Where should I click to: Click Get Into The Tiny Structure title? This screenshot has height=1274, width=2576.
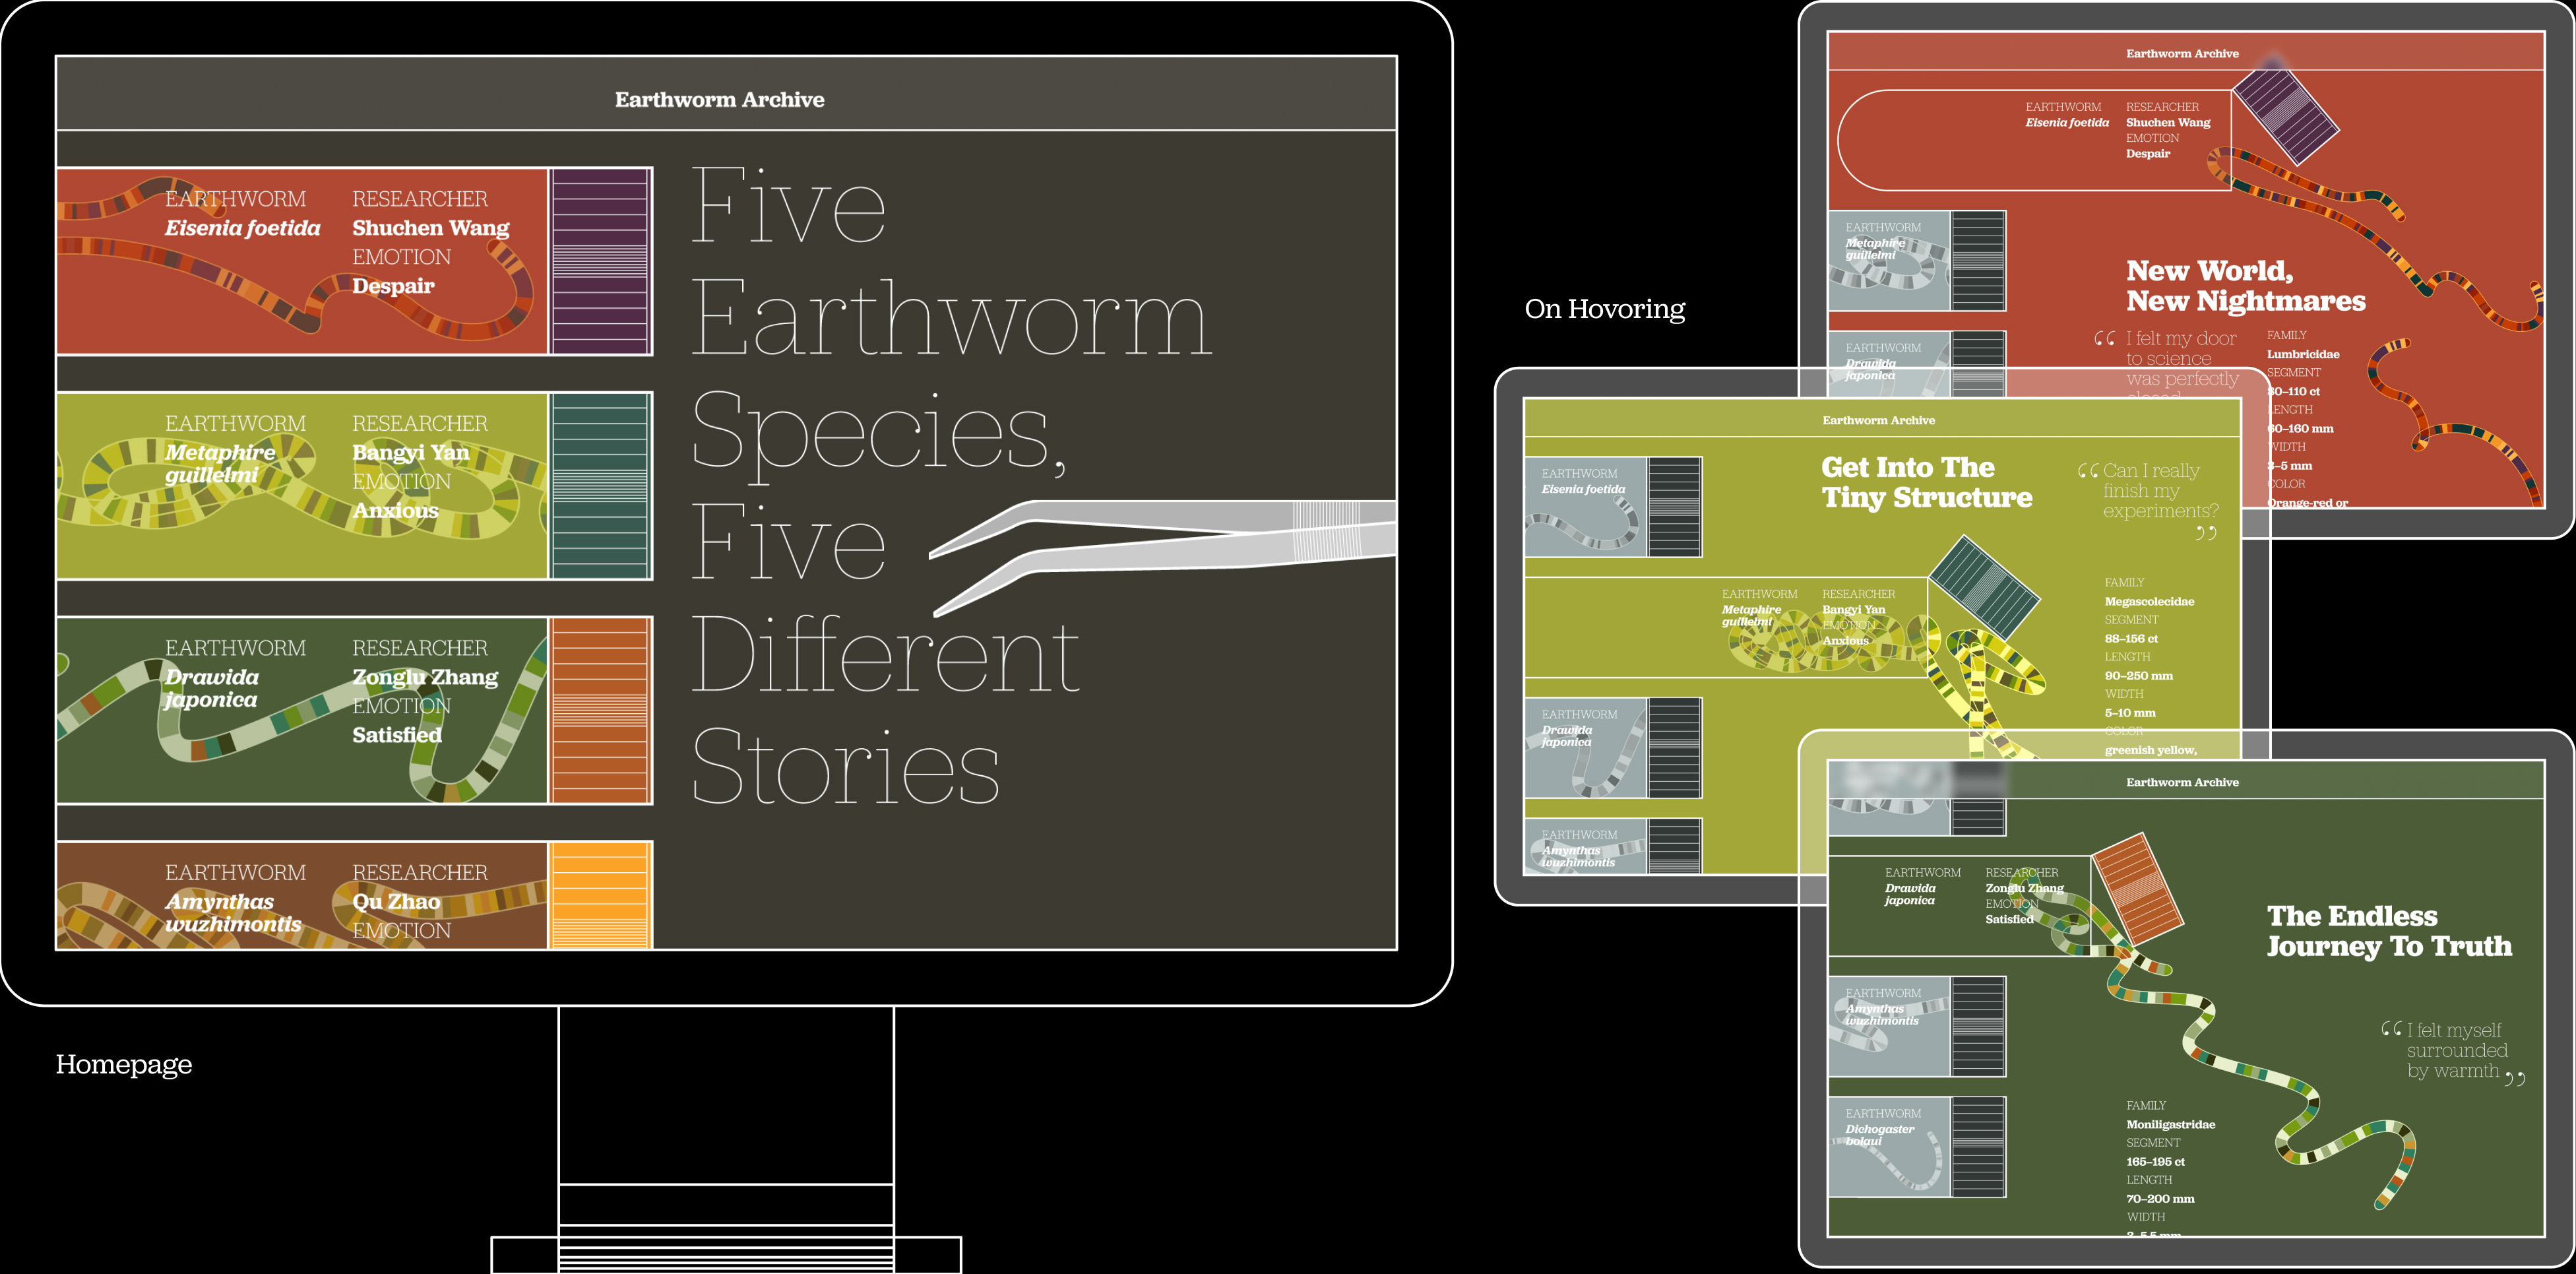(1926, 483)
